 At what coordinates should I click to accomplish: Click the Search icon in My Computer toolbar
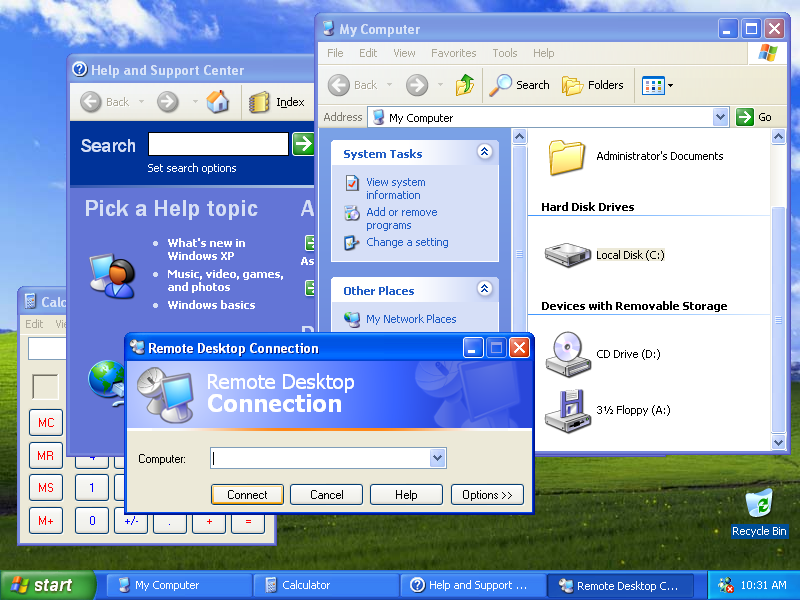tap(519, 85)
